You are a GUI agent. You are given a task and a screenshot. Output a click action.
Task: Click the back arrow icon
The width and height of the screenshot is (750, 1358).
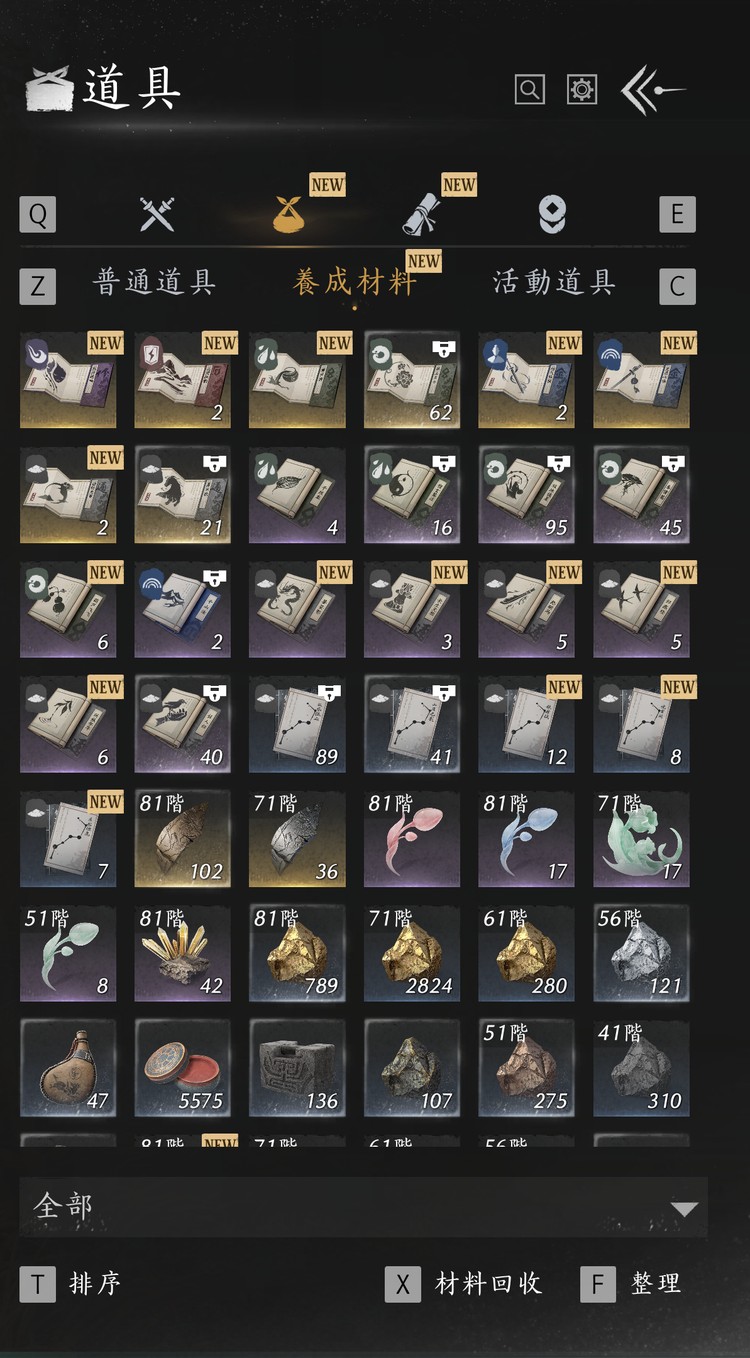[x=652, y=91]
